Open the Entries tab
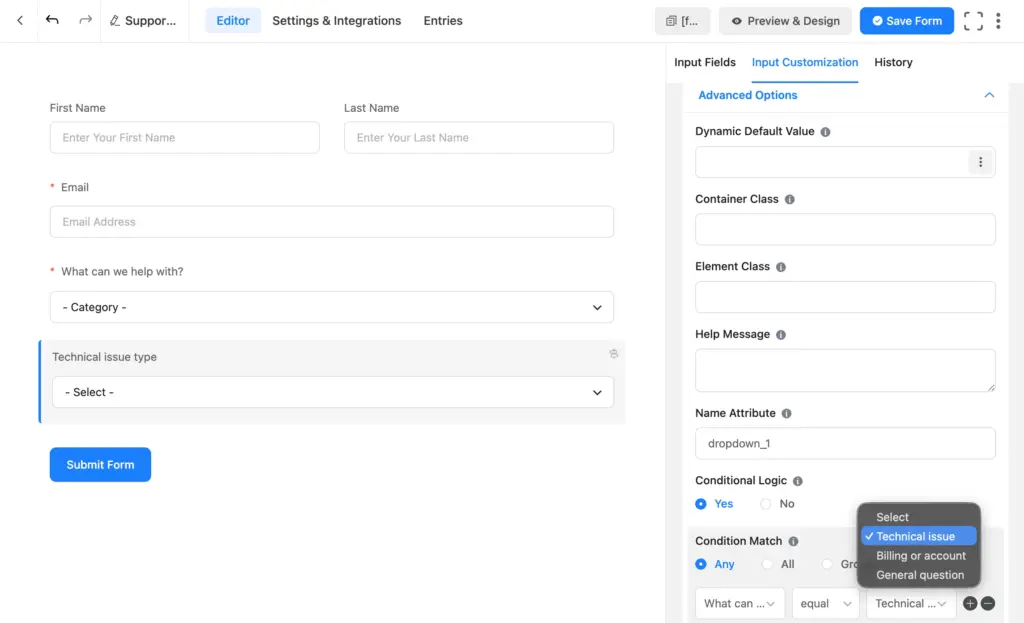 pos(443,21)
